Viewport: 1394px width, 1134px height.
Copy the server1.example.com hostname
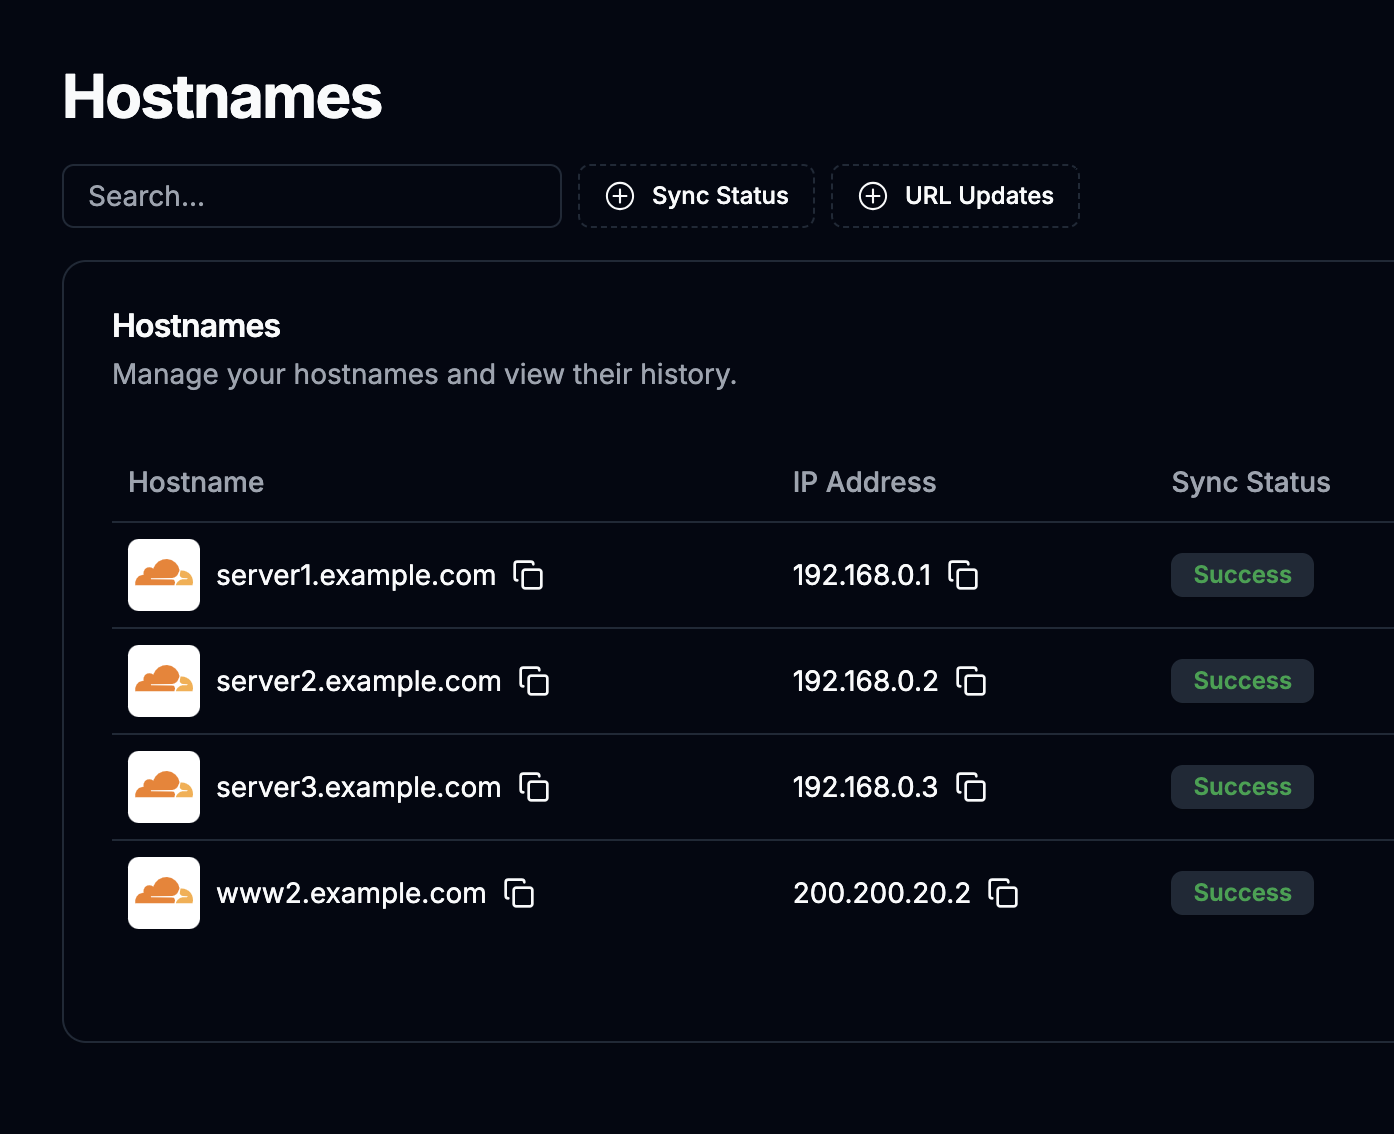pos(528,575)
